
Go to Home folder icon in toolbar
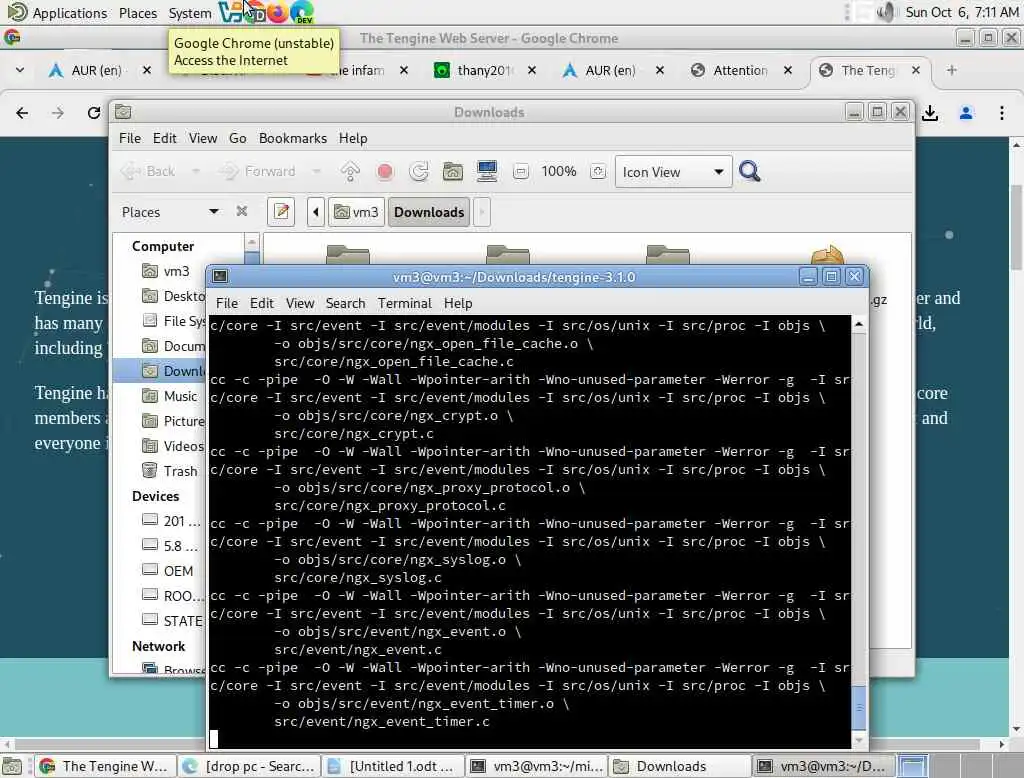coord(453,172)
